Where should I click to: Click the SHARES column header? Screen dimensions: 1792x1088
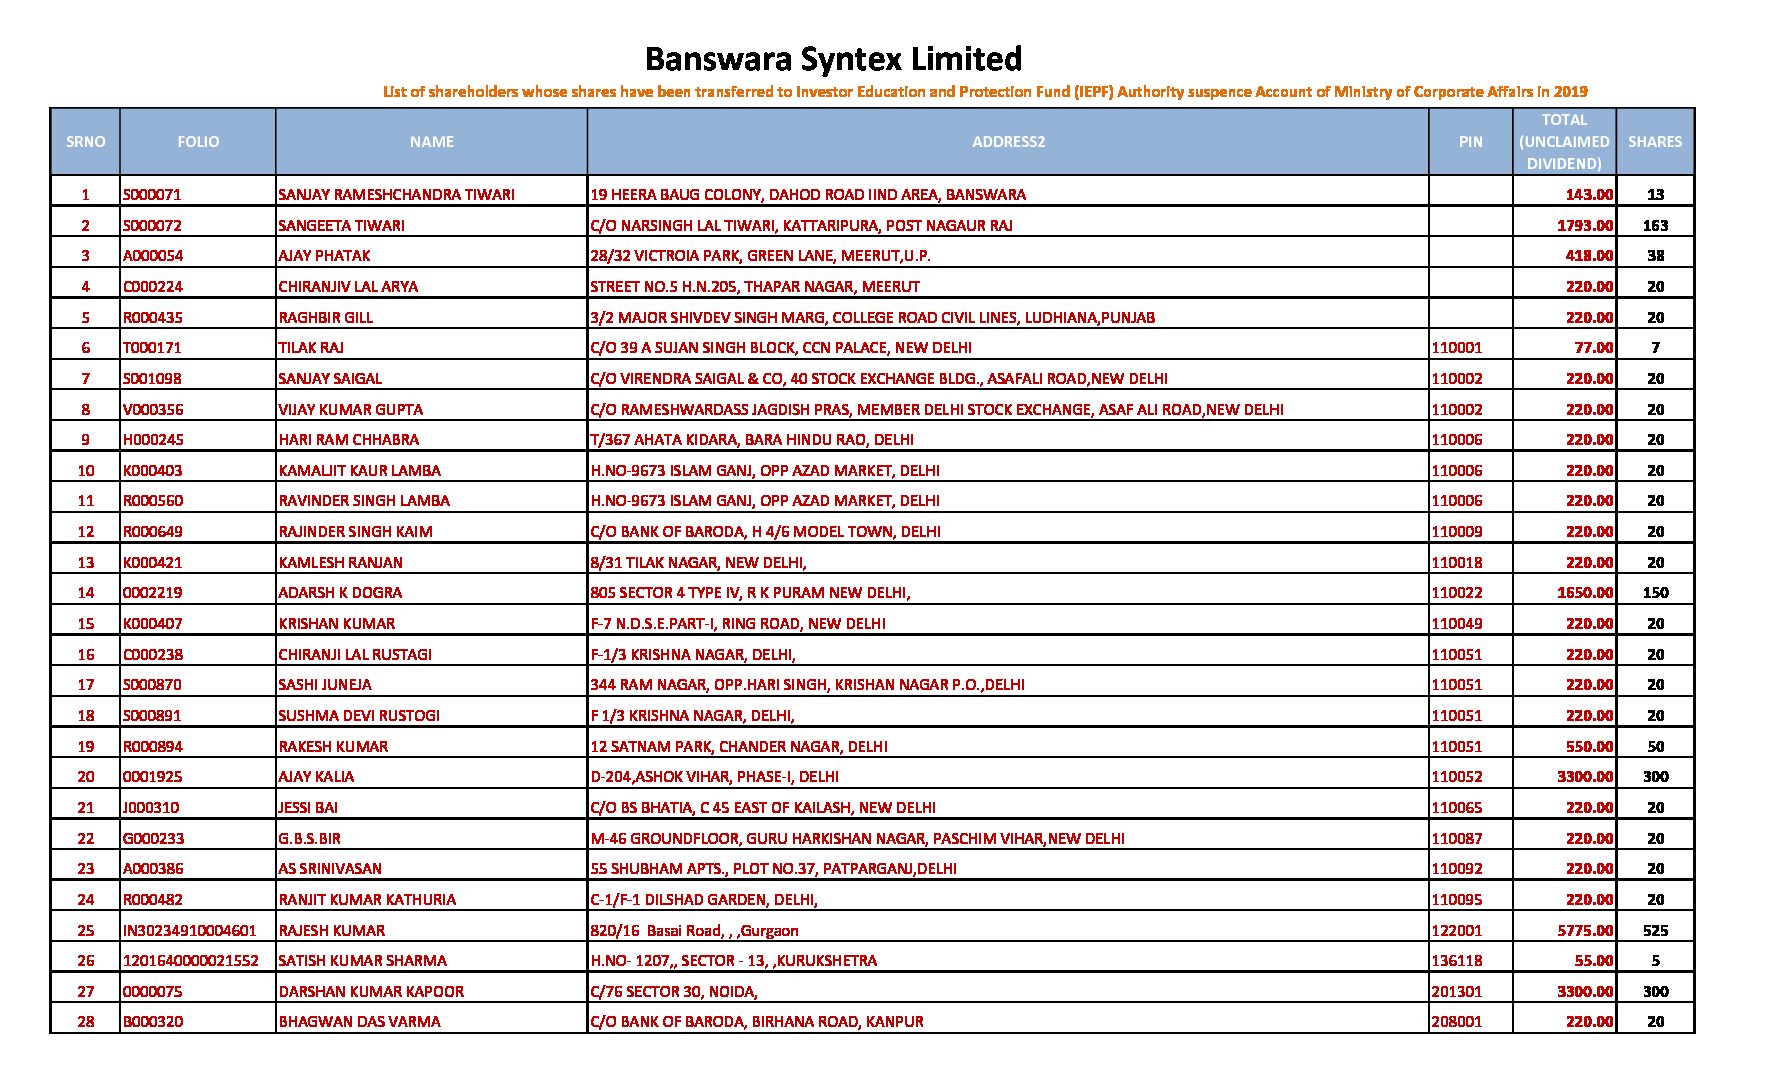point(1654,142)
